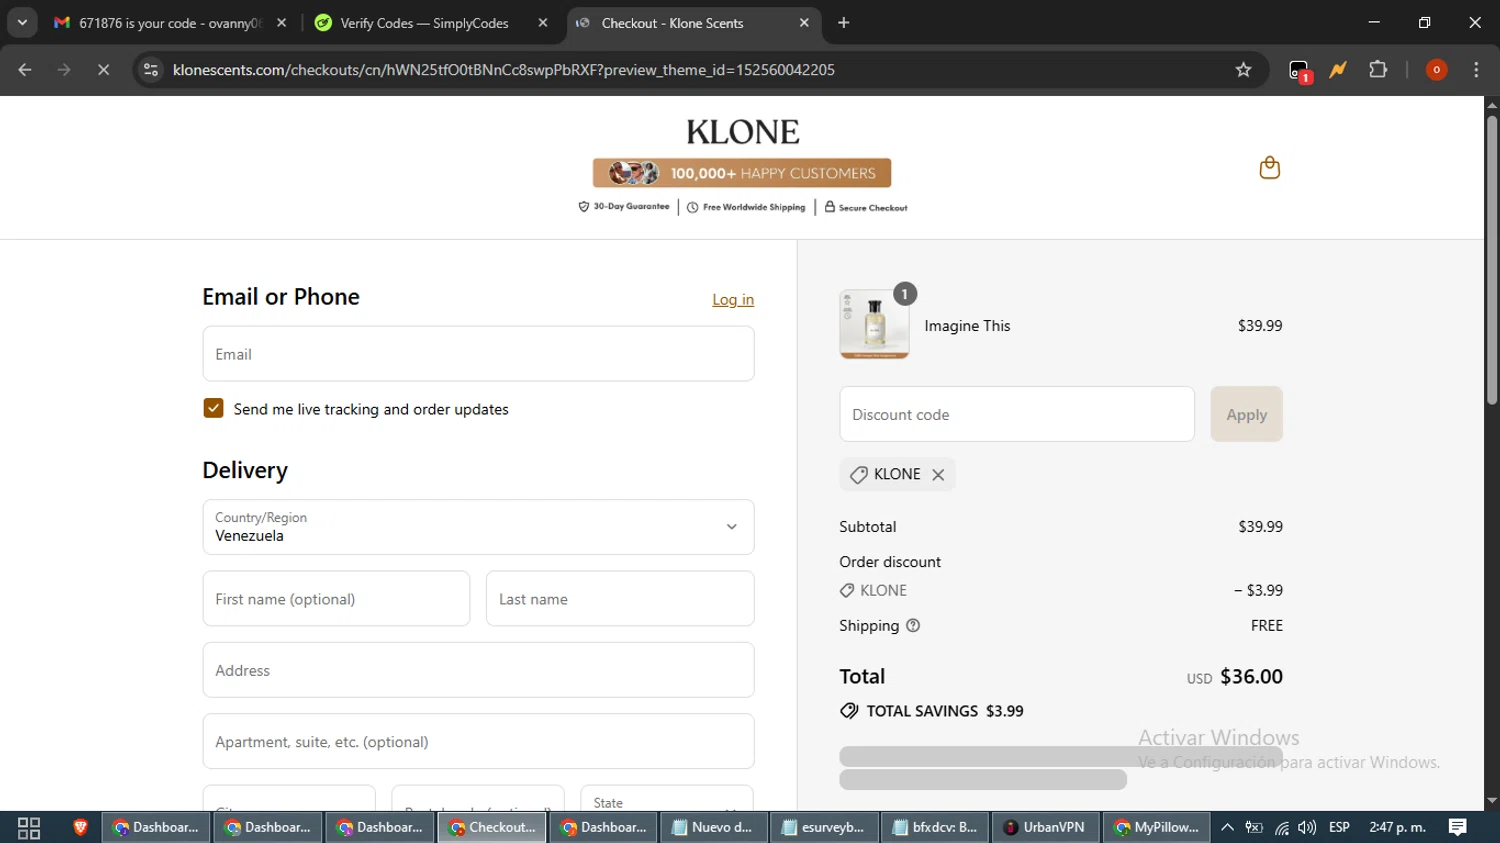Click the Imagine This product name
The height and width of the screenshot is (843, 1500).
click(x=967, y=326)
